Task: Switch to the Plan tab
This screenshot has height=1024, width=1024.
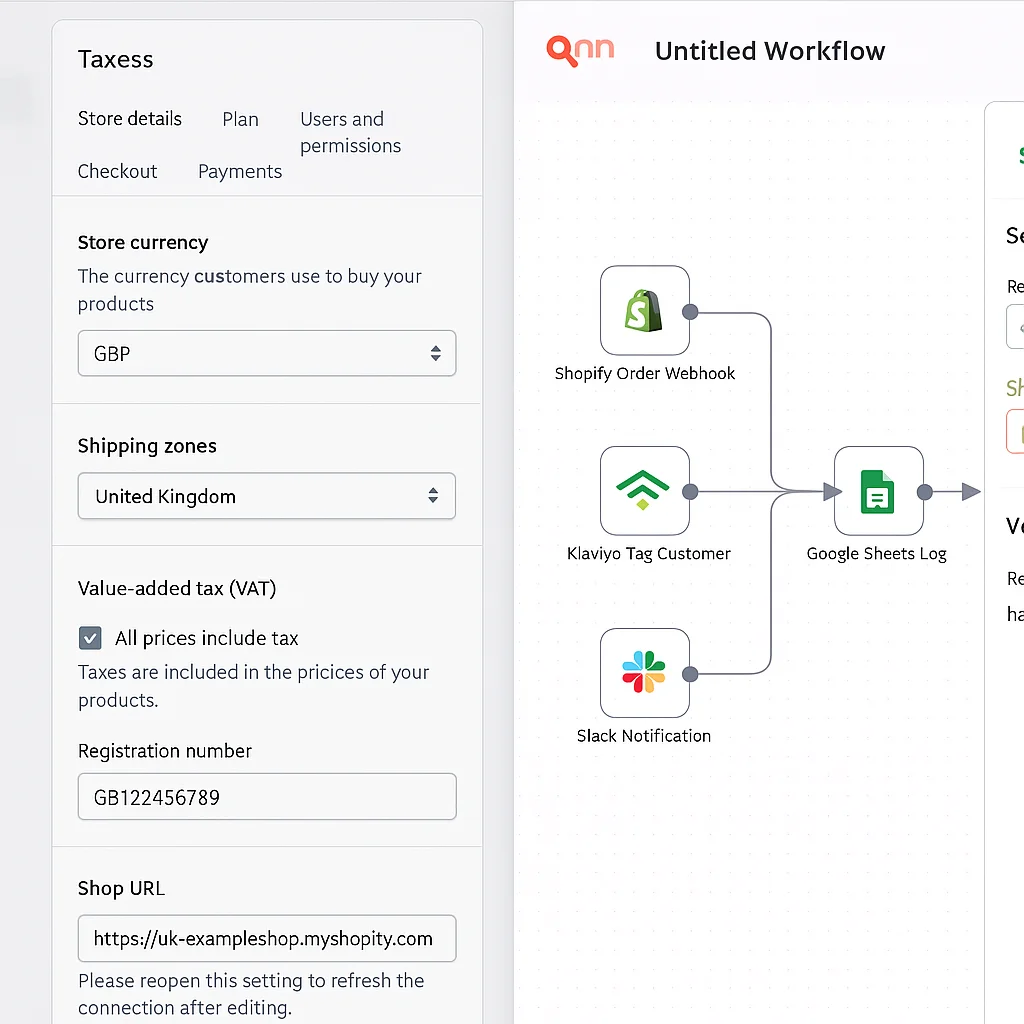Action: click(x=240, y=120)
